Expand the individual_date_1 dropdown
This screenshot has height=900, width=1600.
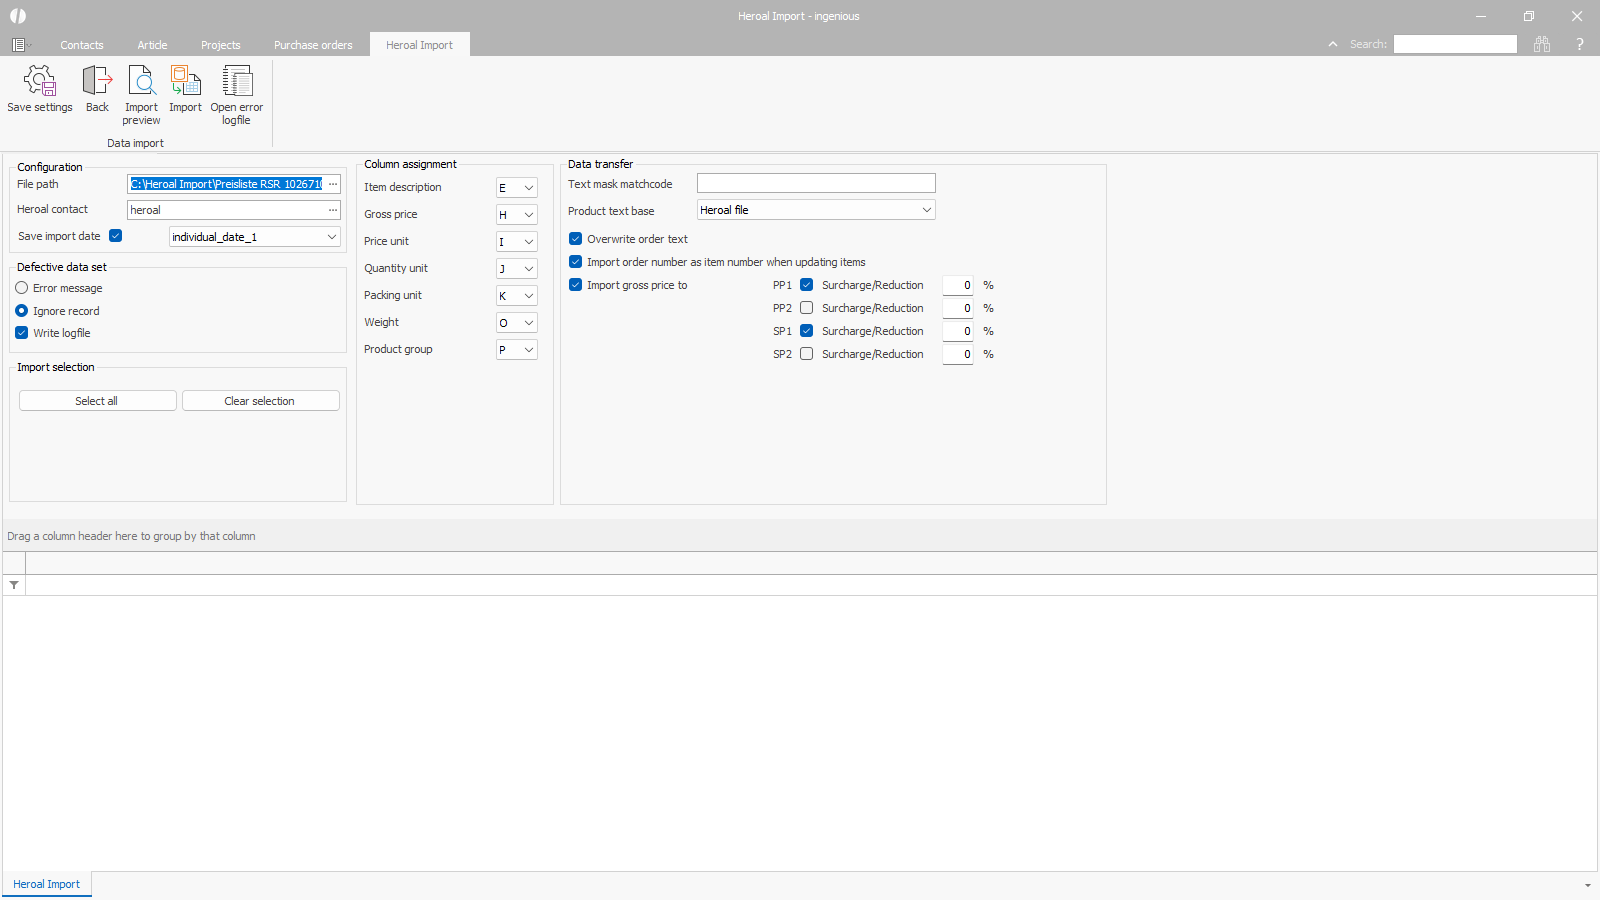(x=331, y=237)
